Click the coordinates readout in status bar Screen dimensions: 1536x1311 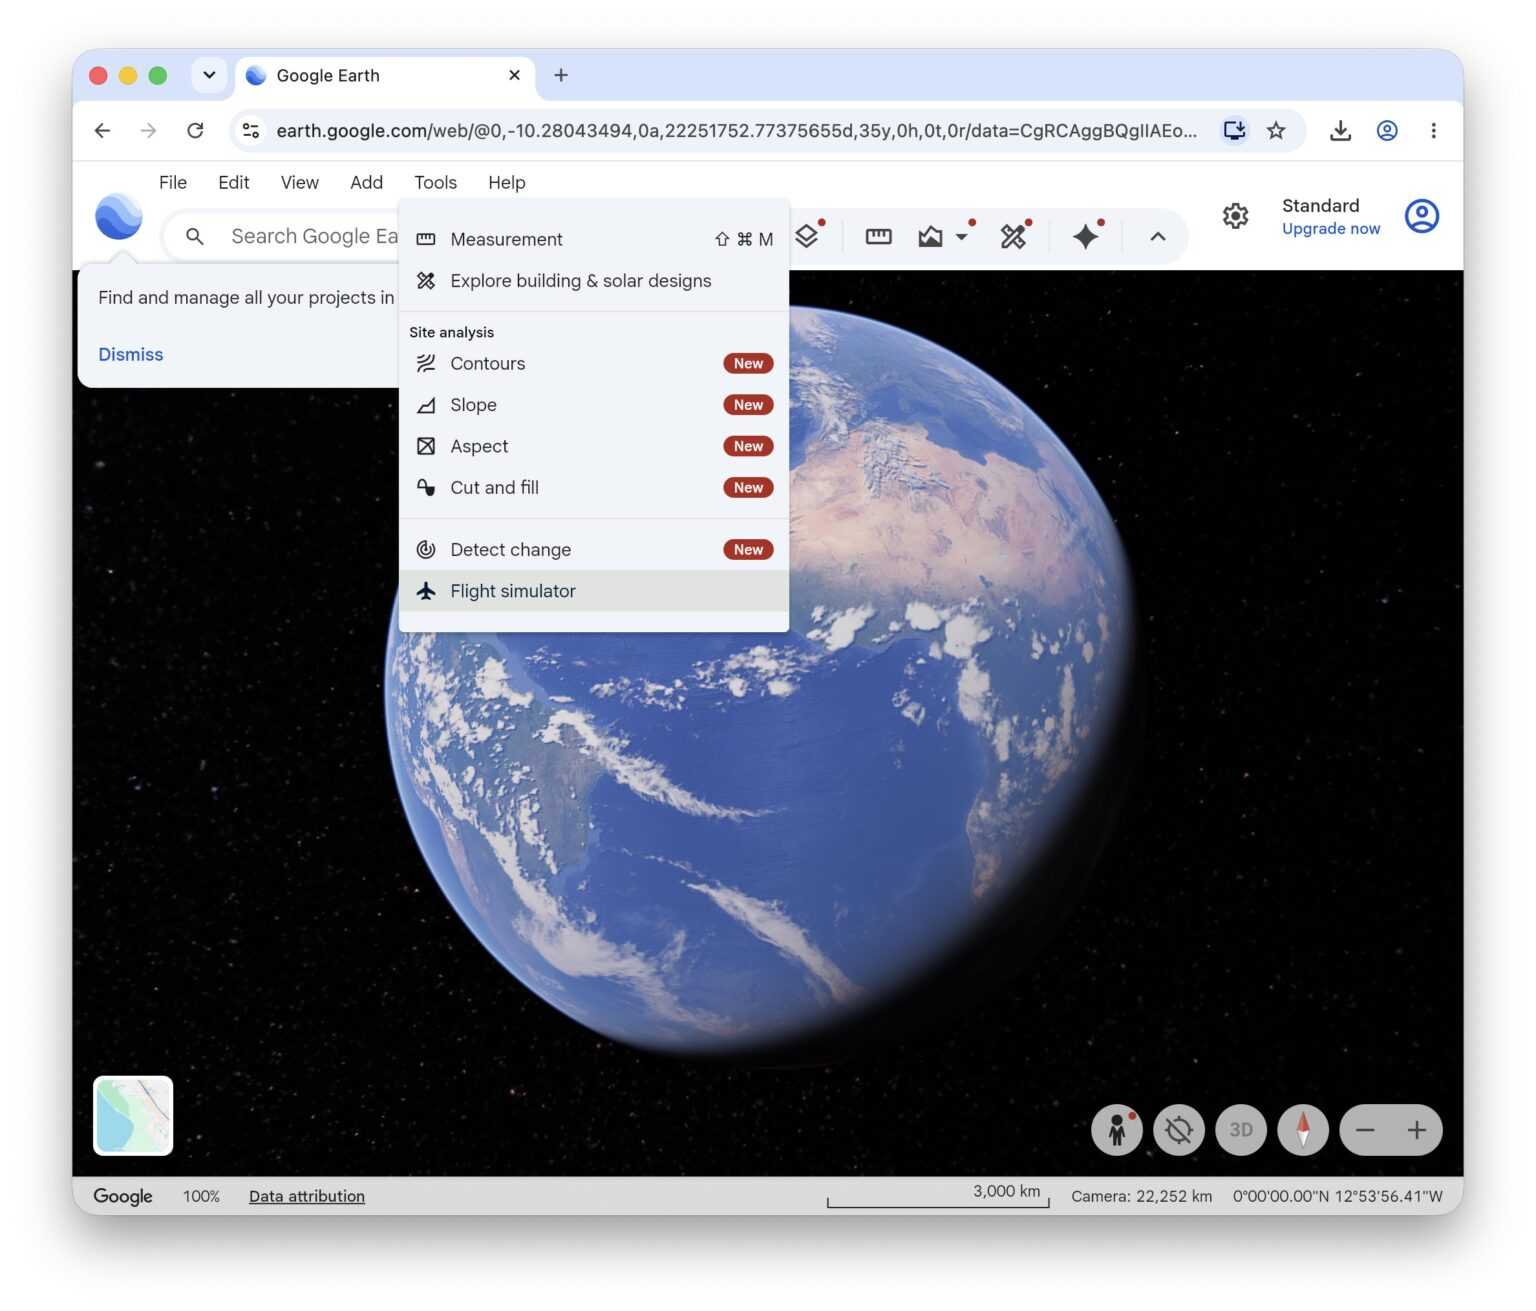point(1337,1196)
